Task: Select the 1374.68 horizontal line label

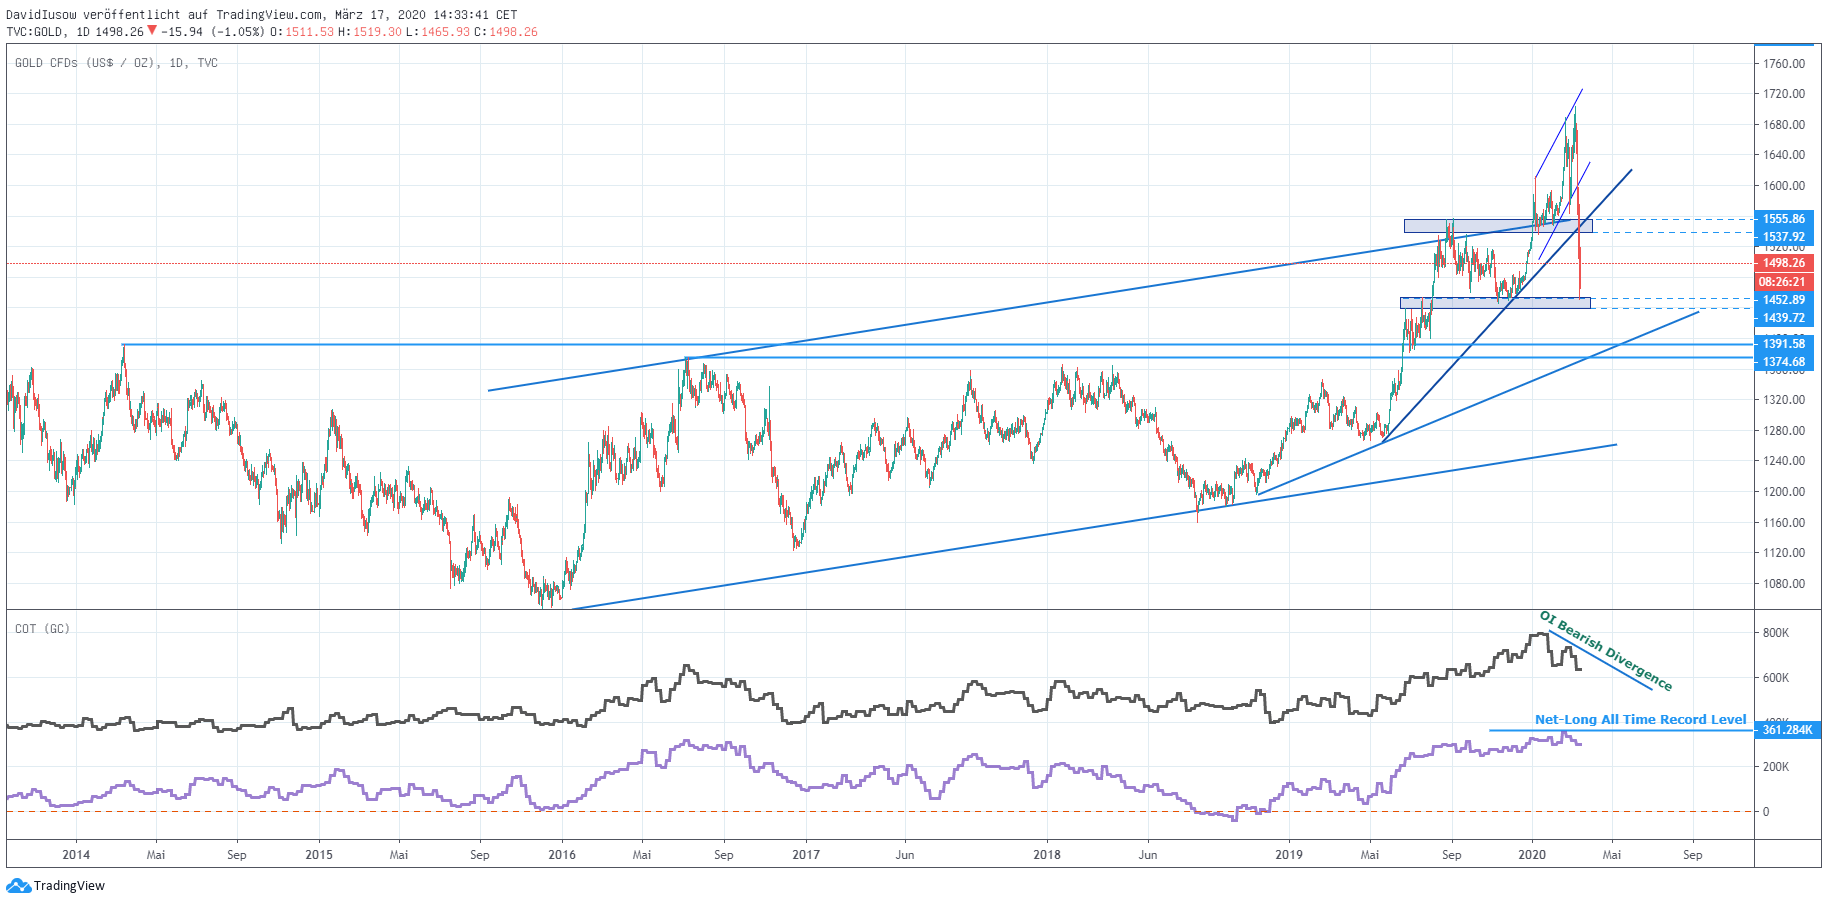Action: tap(1784, 362)
